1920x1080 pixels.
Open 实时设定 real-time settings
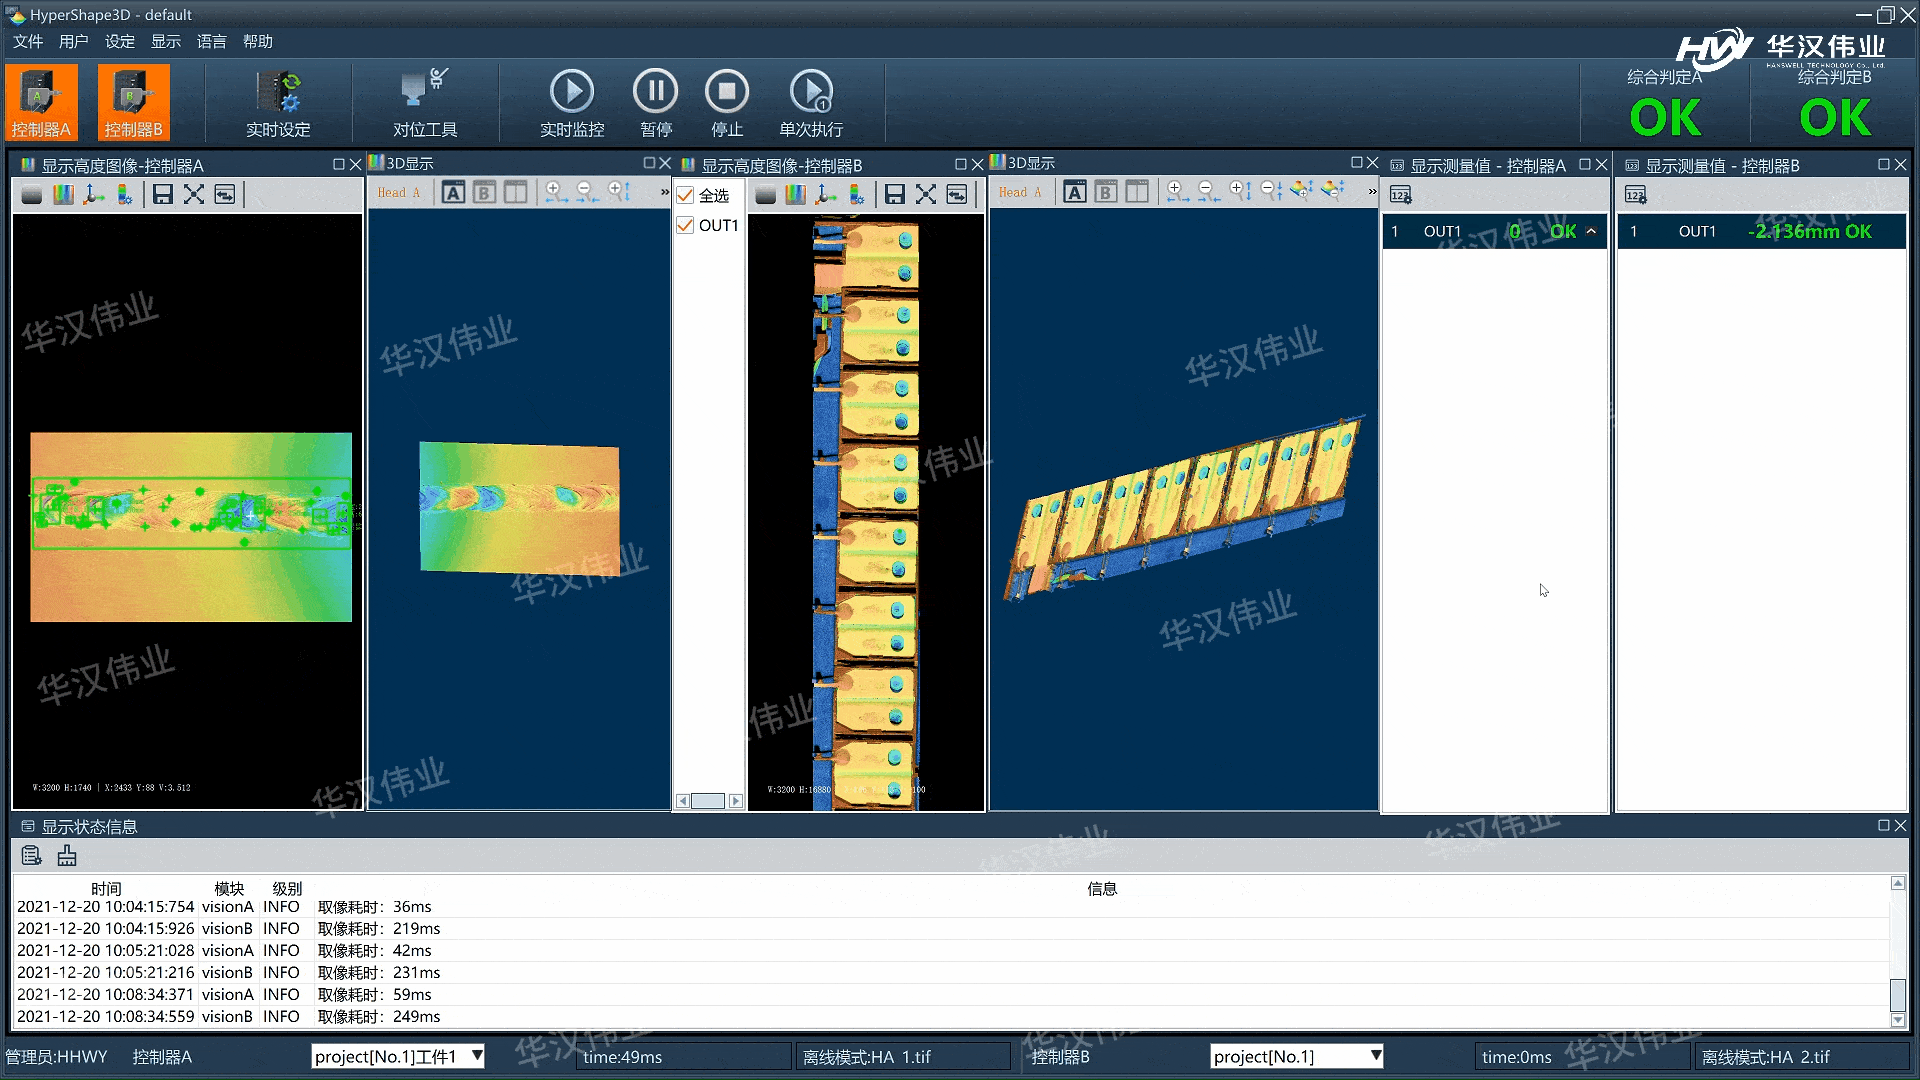278,104
